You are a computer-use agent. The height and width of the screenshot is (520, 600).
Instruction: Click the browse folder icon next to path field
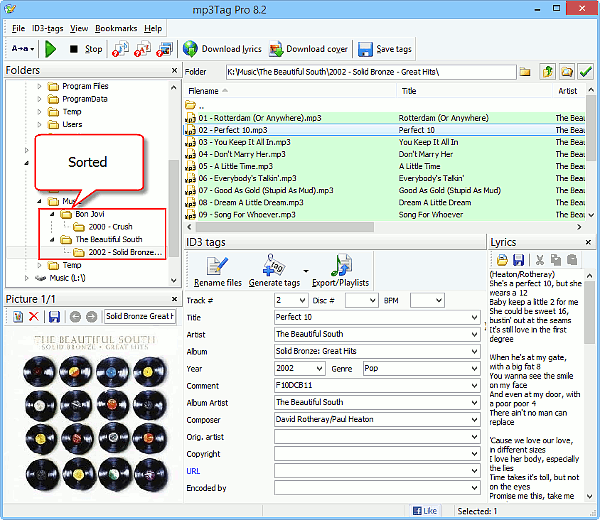pos(525,72)
